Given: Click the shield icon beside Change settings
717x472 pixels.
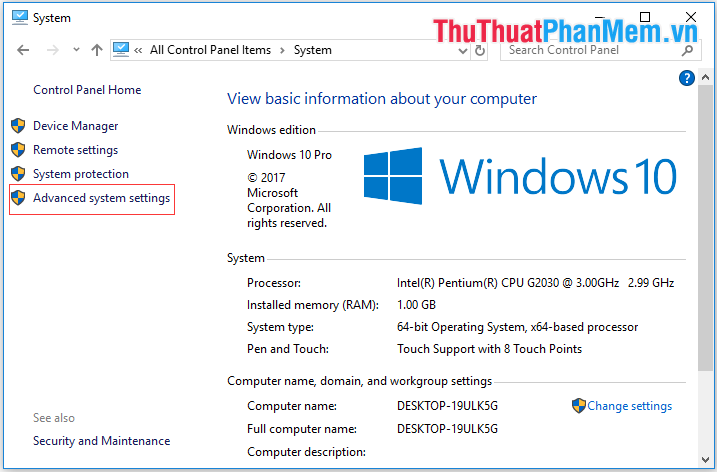Looking at the screenshot, I should 578,405.
